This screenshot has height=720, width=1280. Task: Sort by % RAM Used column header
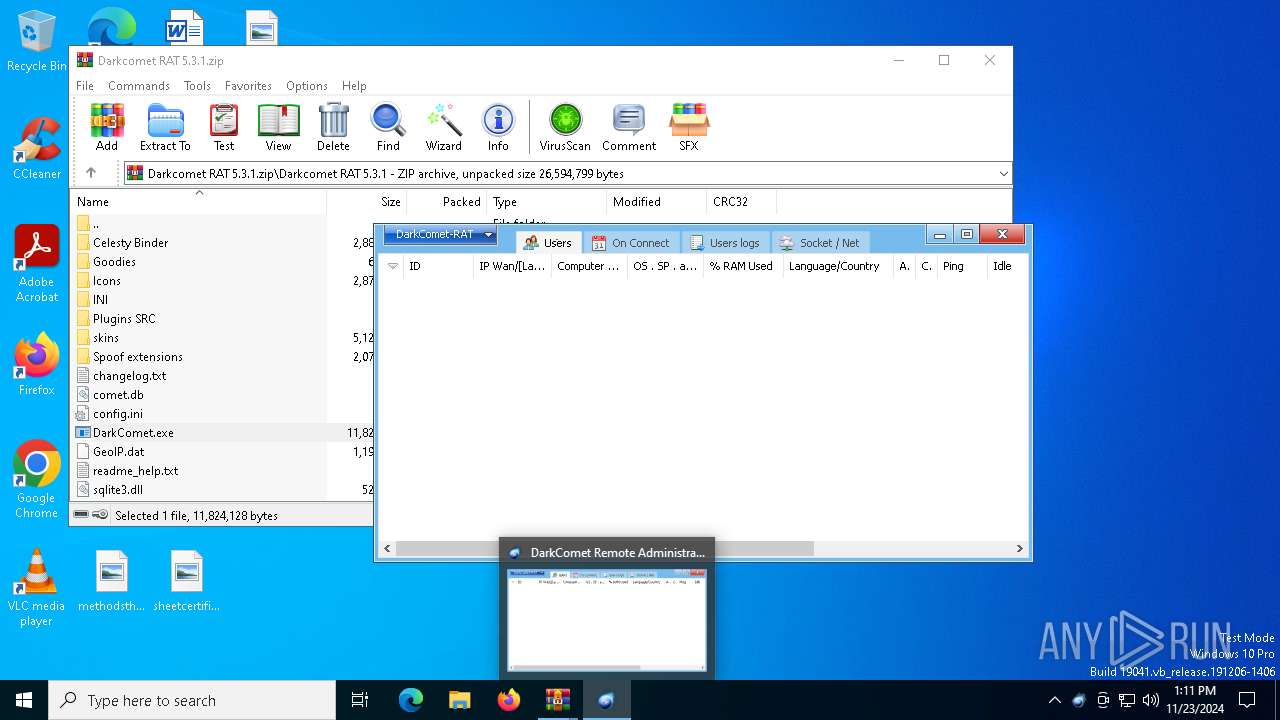click(x=741, y=266)
